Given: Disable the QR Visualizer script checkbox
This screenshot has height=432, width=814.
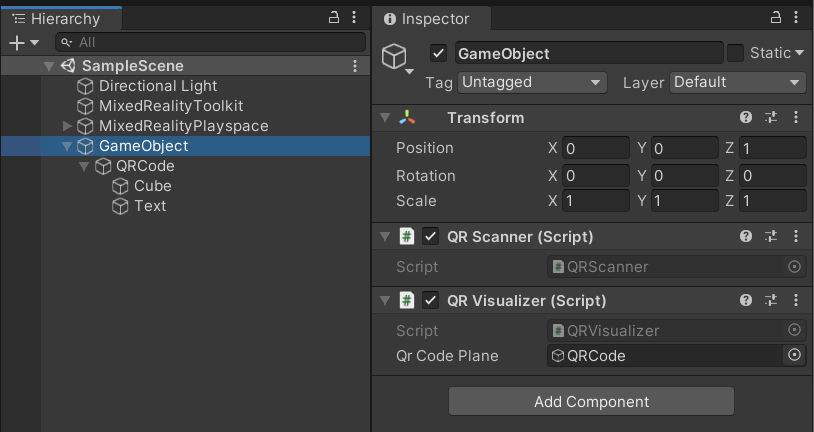Looking at the screenshot, I should point(430,300).
